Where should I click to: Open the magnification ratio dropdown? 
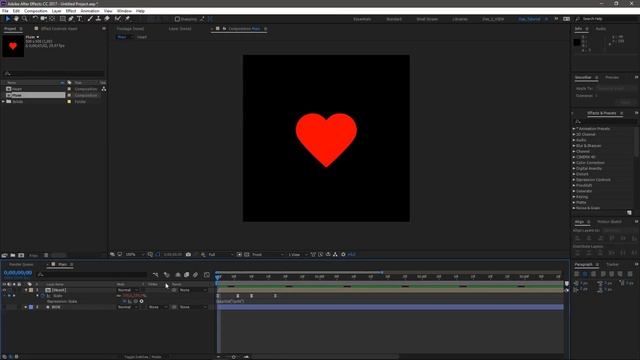coord(135,254)
